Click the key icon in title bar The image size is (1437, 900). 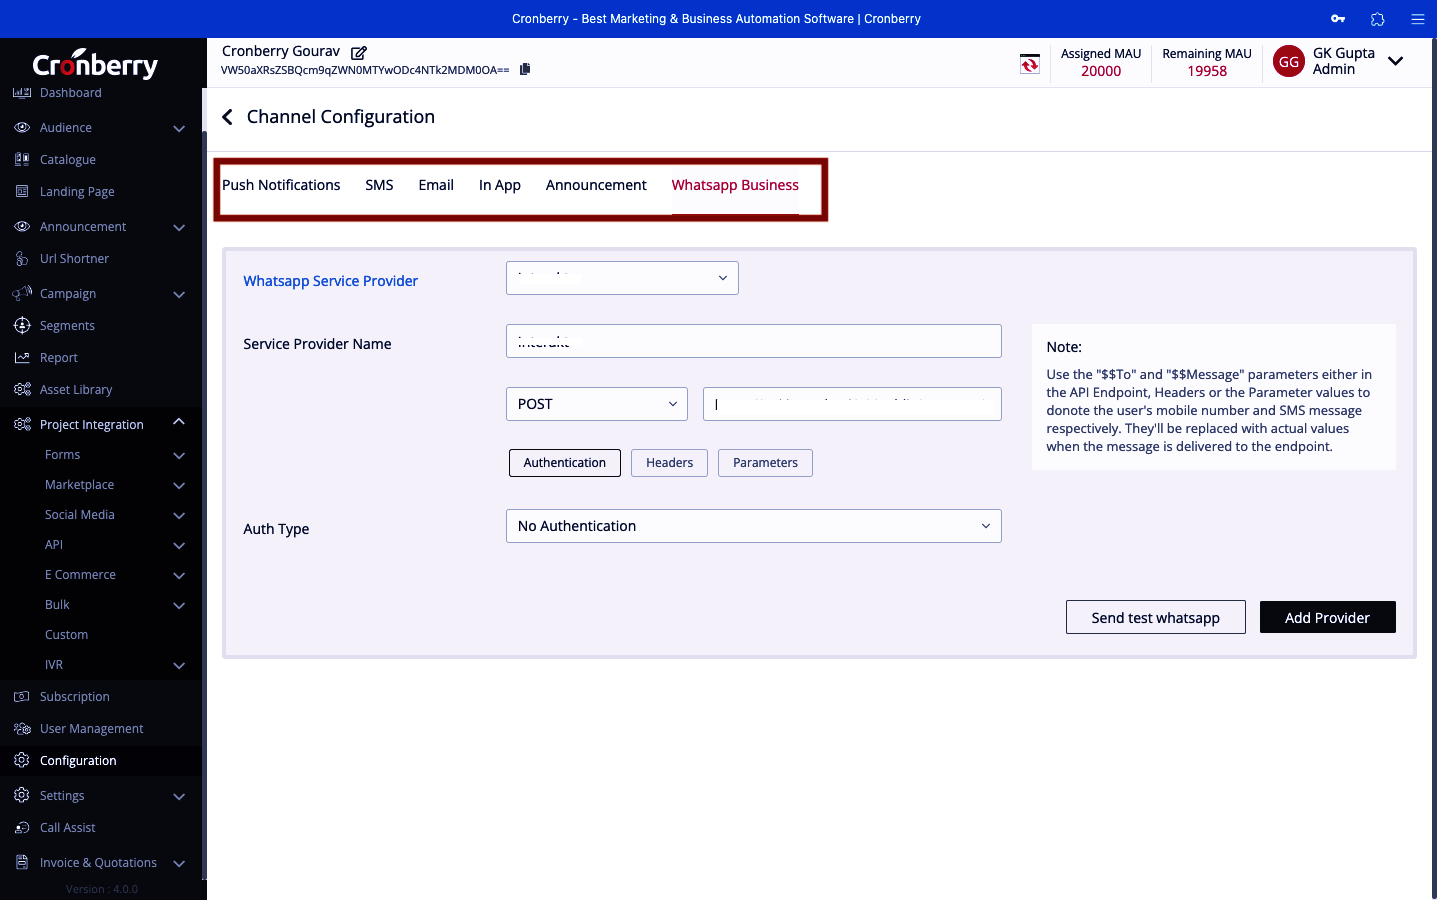coord(1338,19)
